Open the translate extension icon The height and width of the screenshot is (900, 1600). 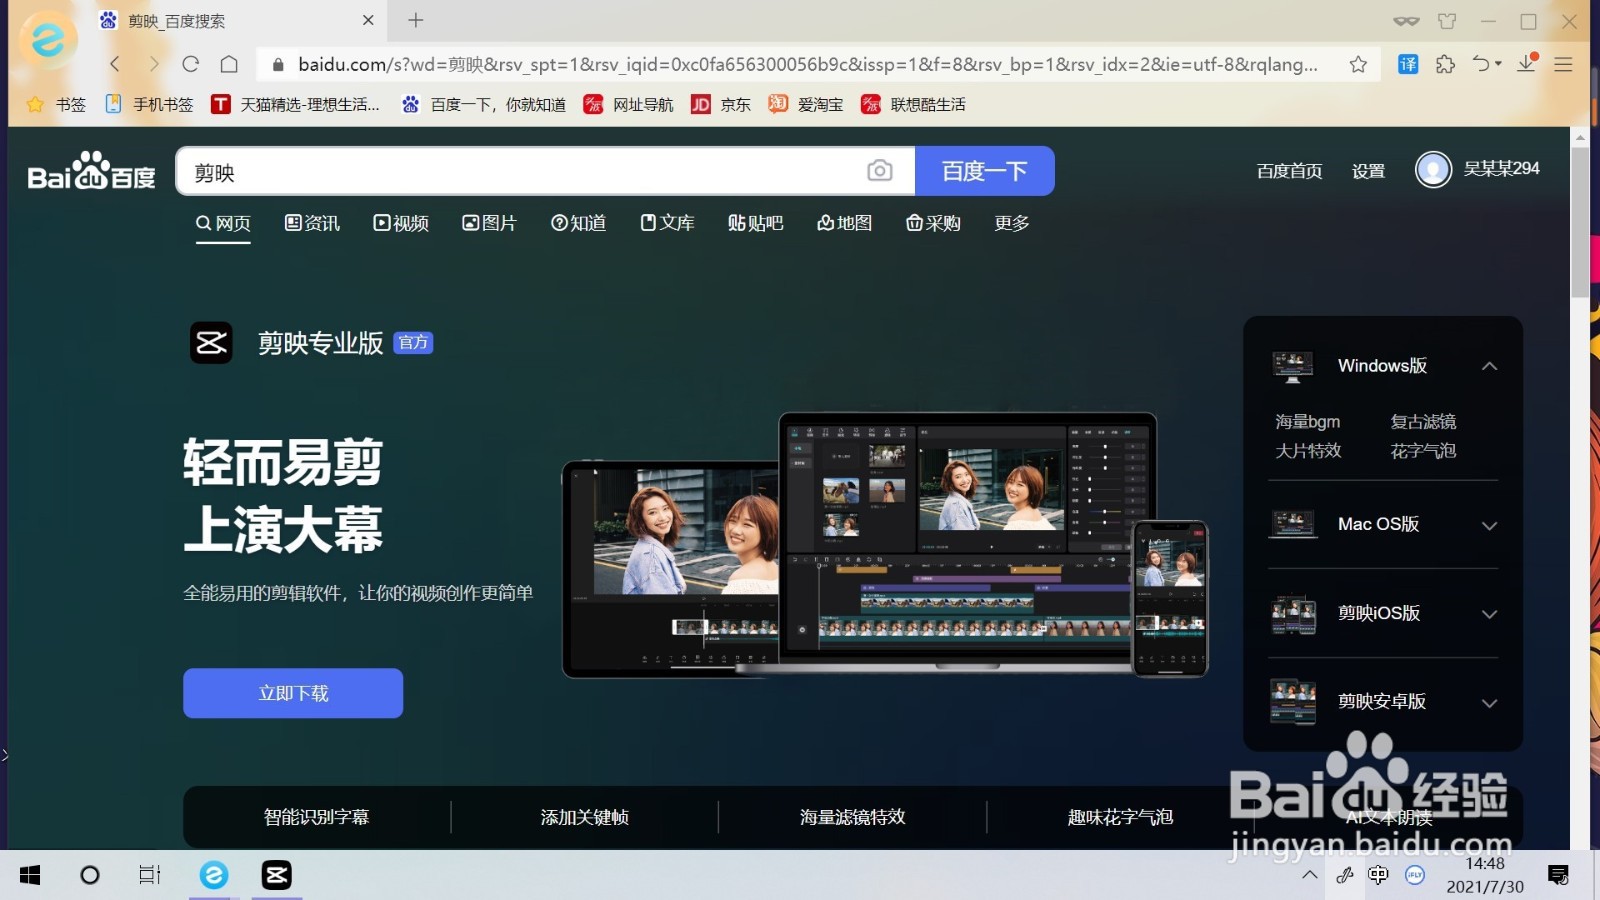(1408, 64)
